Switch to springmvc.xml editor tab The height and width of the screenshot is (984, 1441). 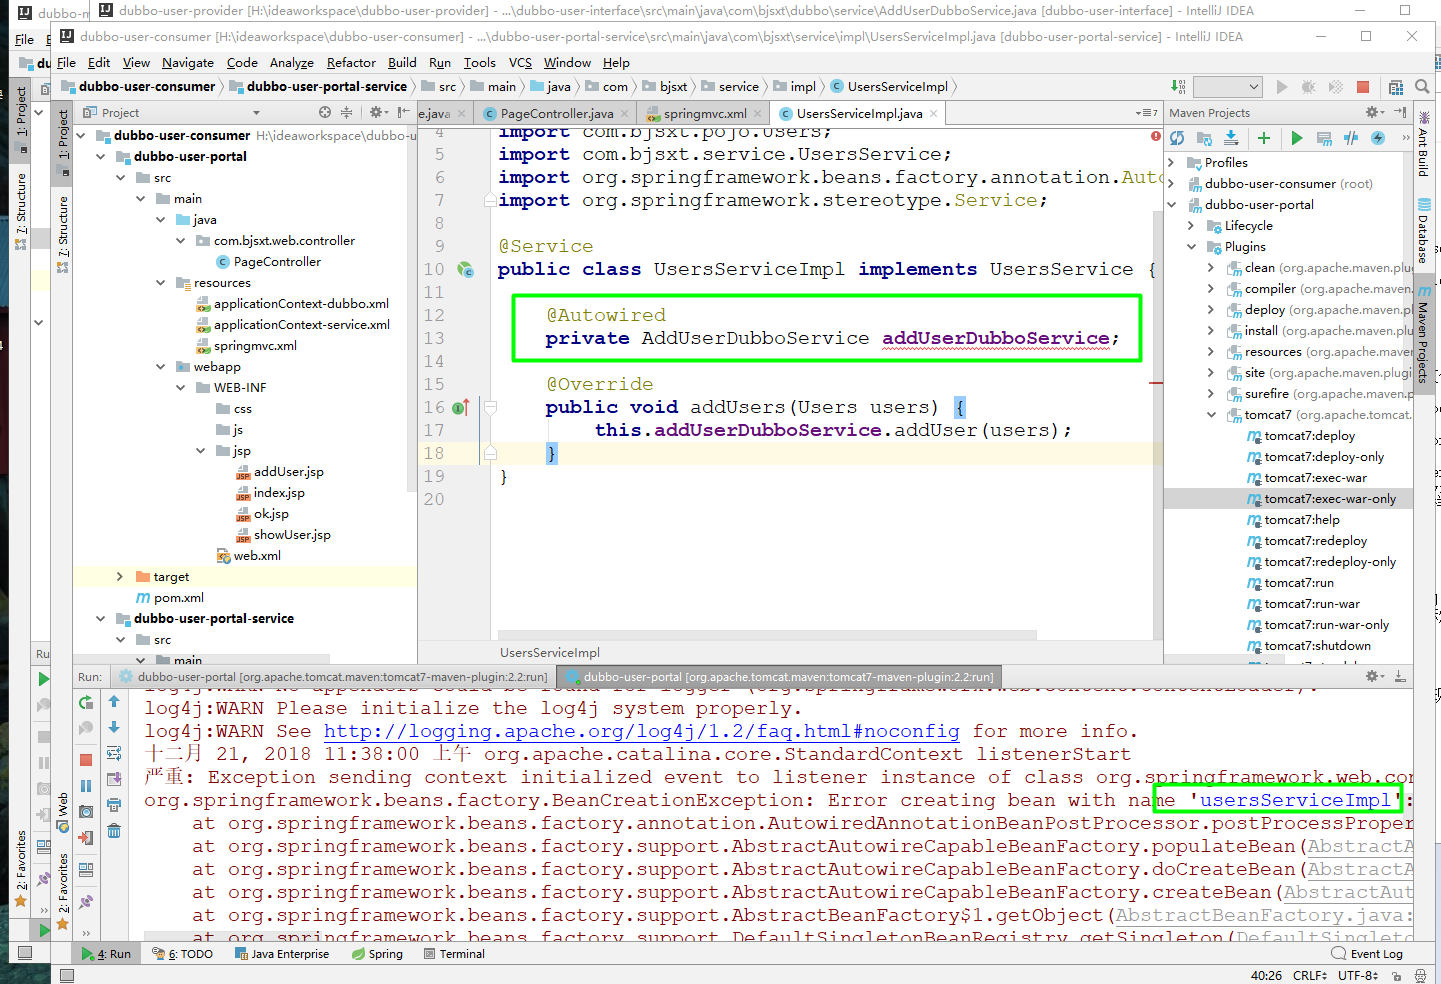(704, 113)
